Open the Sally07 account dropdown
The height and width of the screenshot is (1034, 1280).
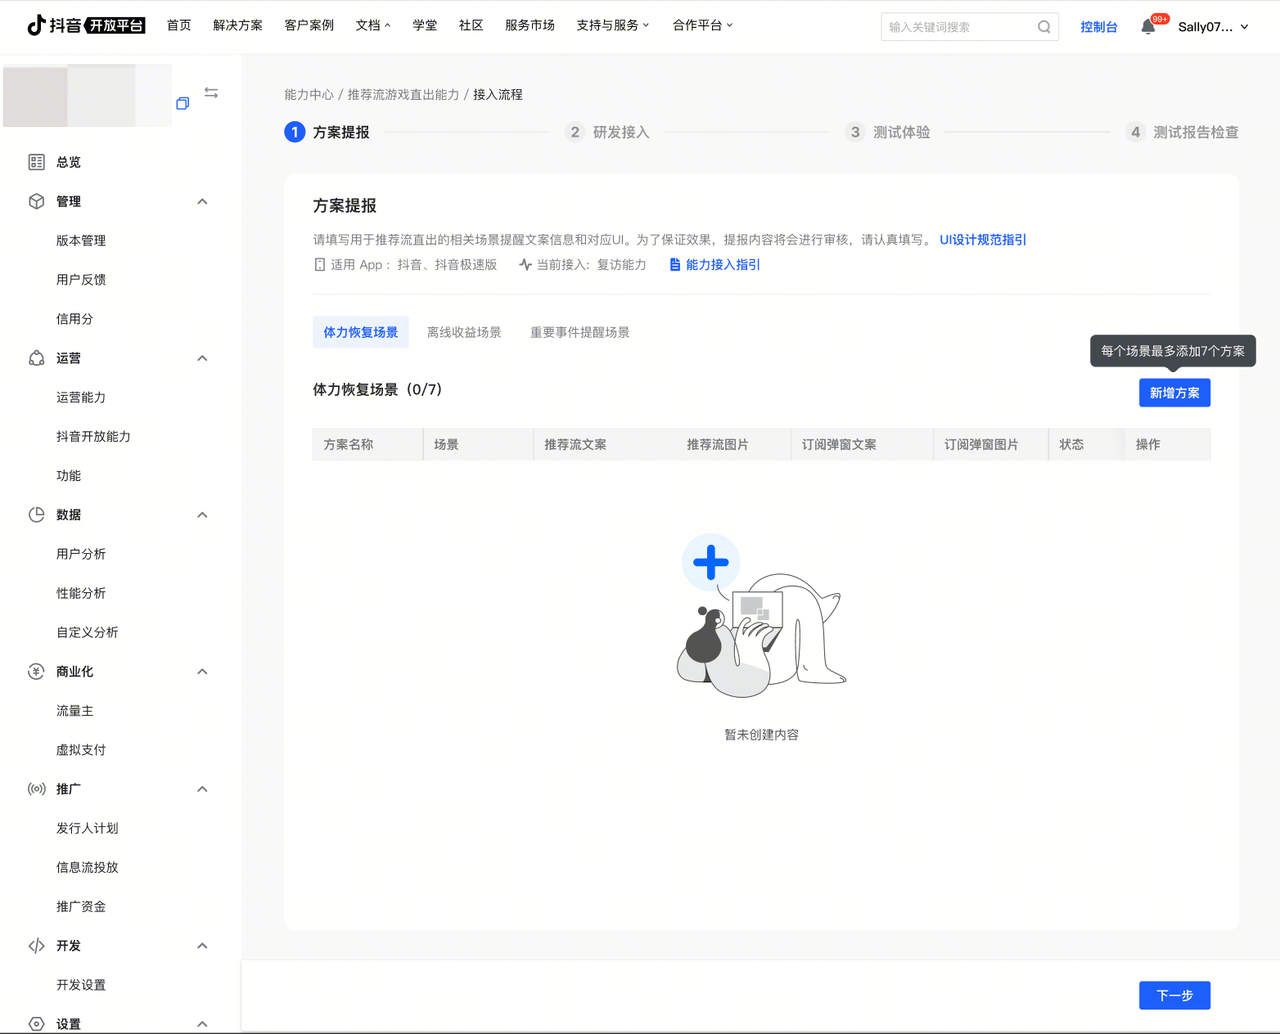pos(1213,27)
